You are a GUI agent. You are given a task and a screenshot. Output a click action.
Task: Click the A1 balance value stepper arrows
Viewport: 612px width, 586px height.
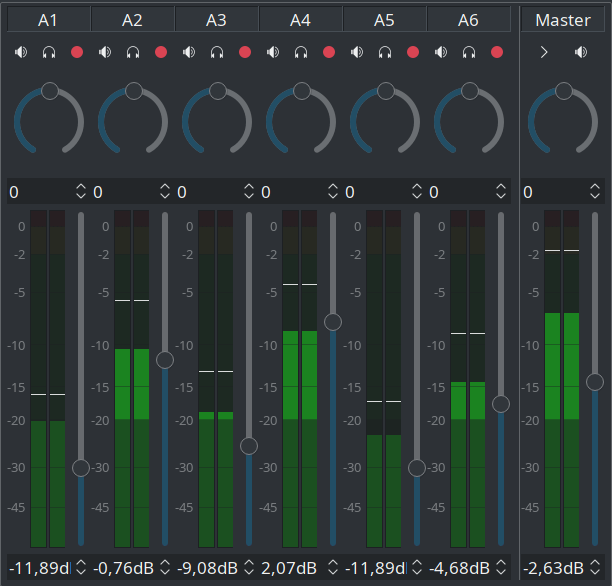pos(81,191)
